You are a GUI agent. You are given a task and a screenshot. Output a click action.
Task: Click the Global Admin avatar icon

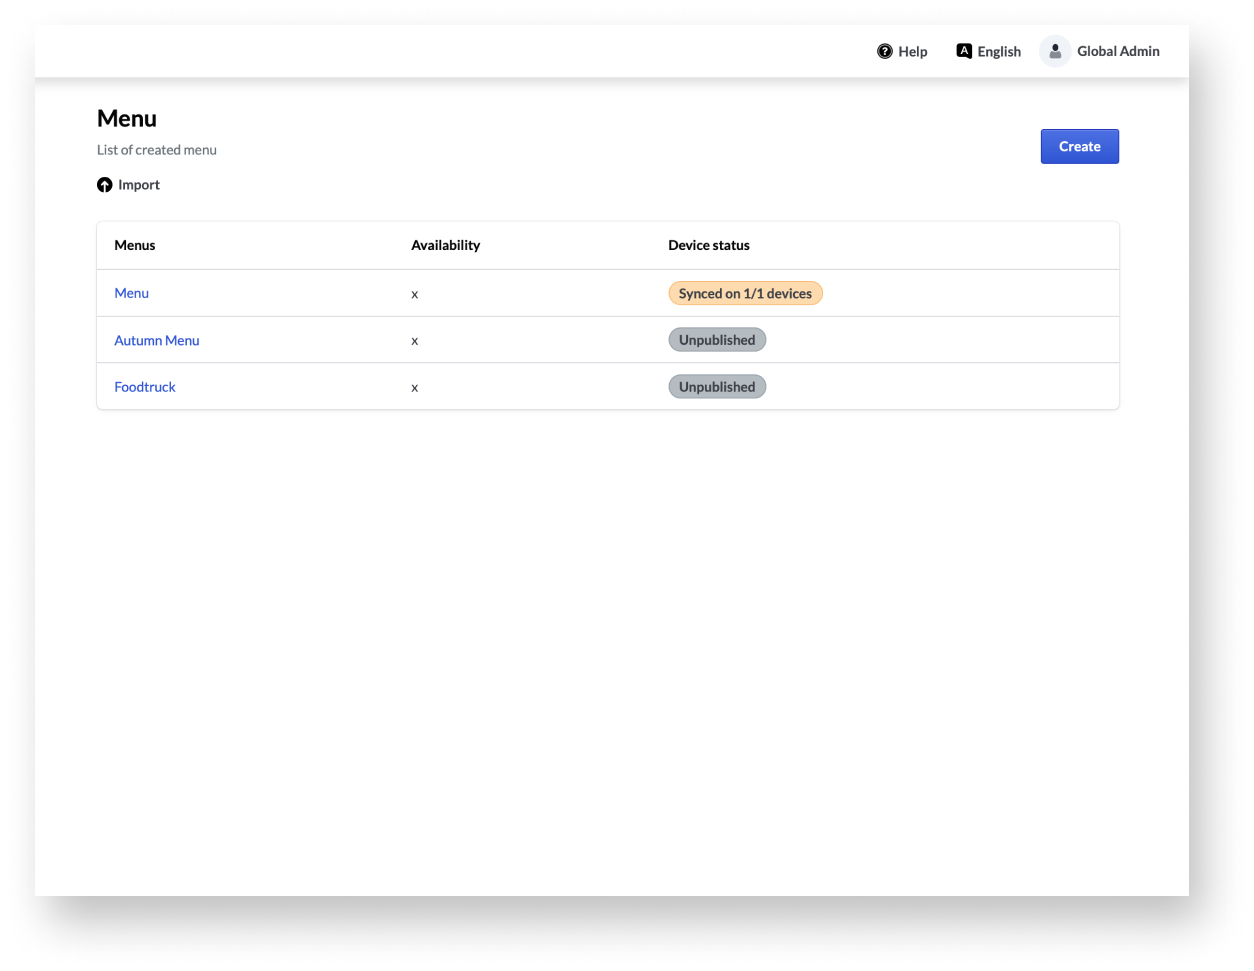(x=1055, y=51)
